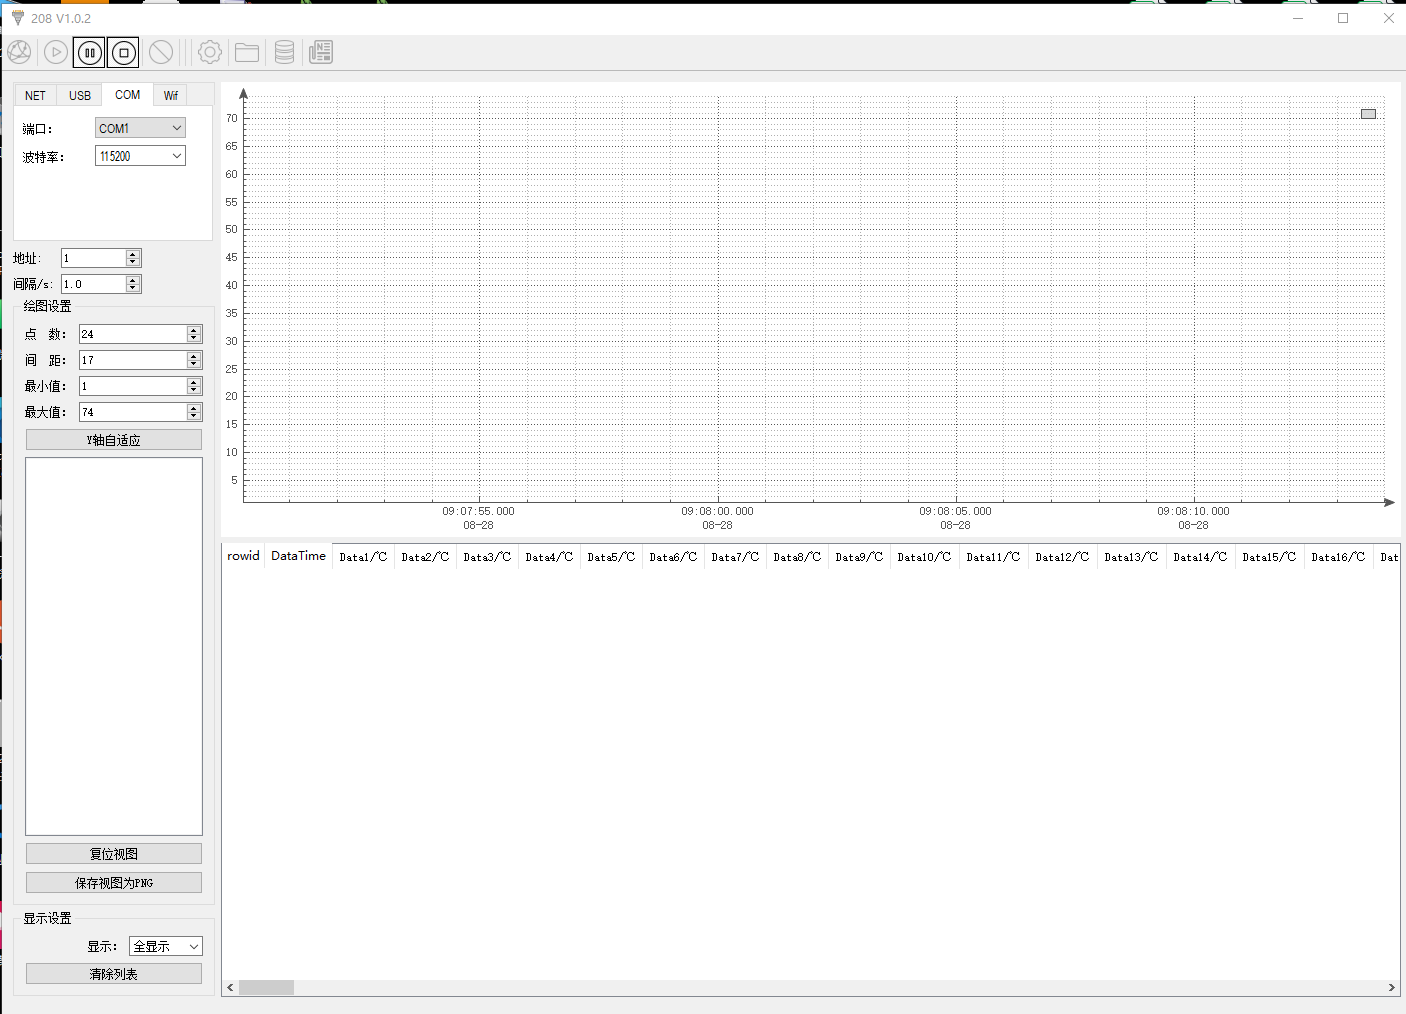Switch to the NET tab

click(35, 96)
